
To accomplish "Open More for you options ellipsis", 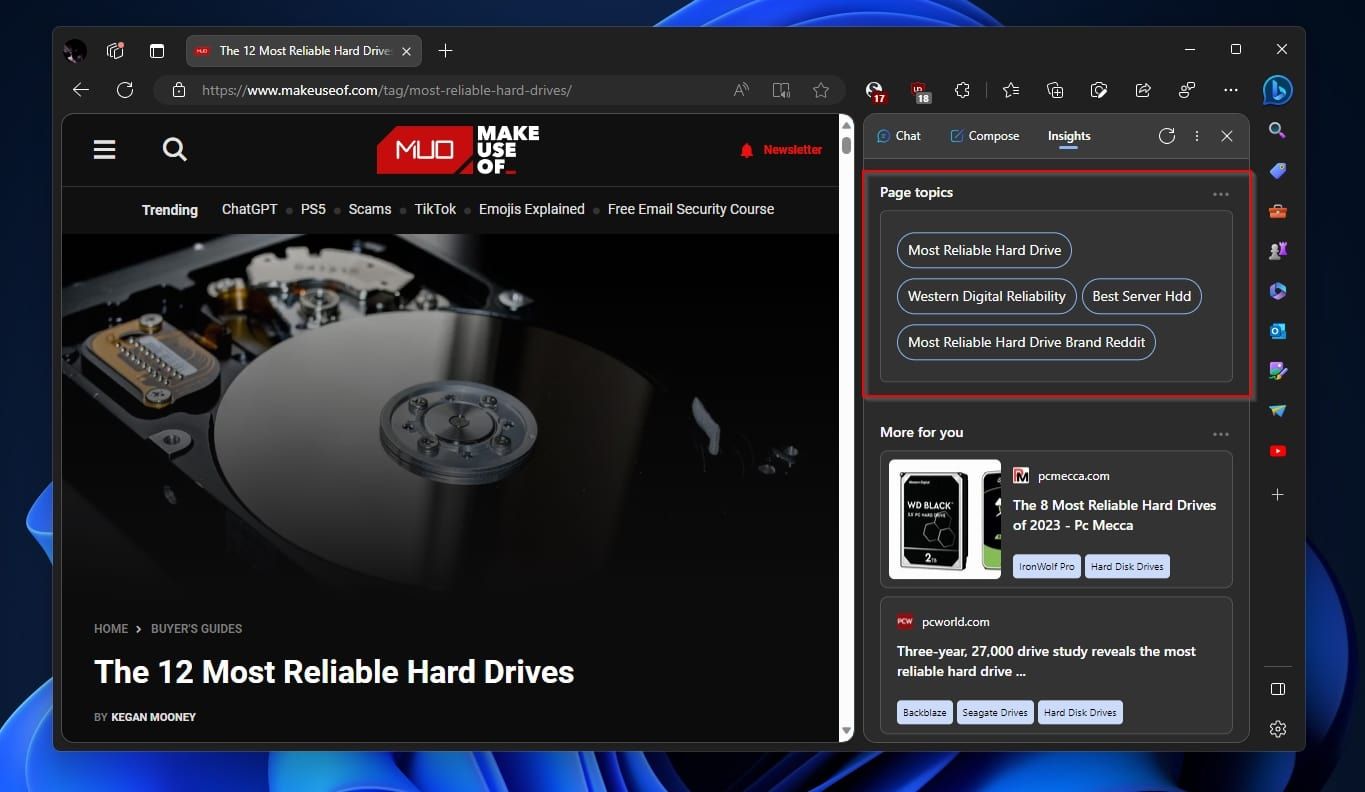I will point(1220,434).
